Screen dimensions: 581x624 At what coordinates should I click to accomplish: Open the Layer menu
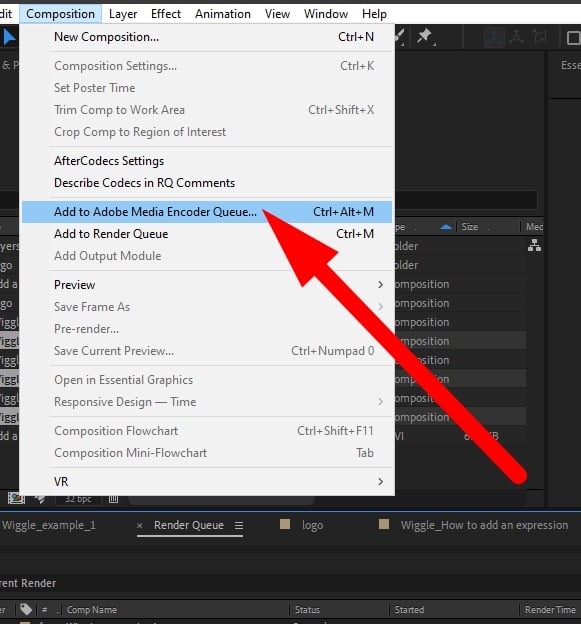(123, 14)
